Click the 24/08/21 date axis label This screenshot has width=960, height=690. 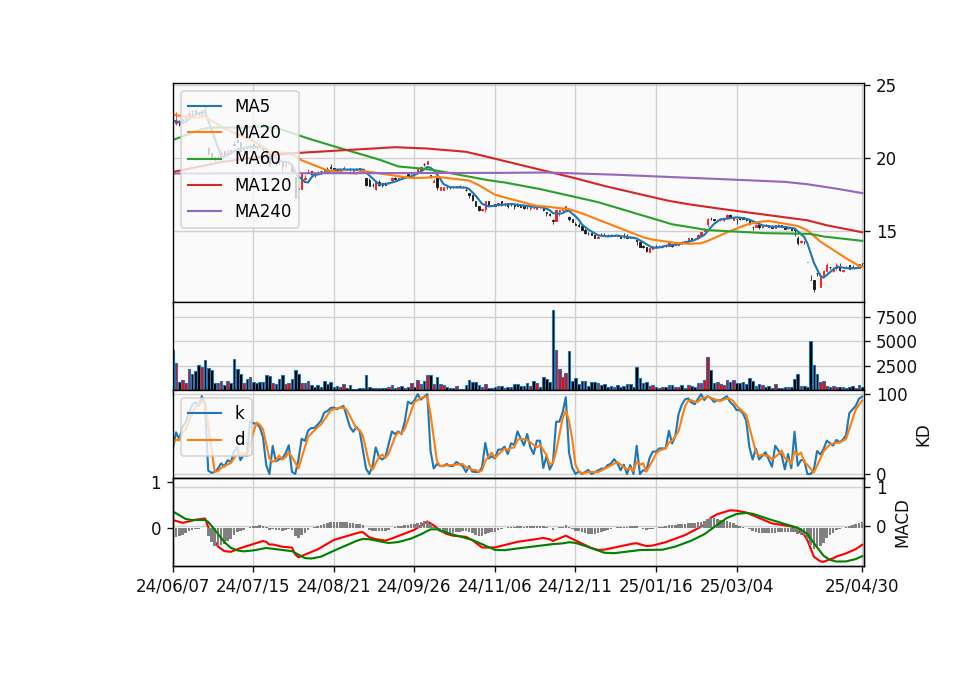coord(334,586)
